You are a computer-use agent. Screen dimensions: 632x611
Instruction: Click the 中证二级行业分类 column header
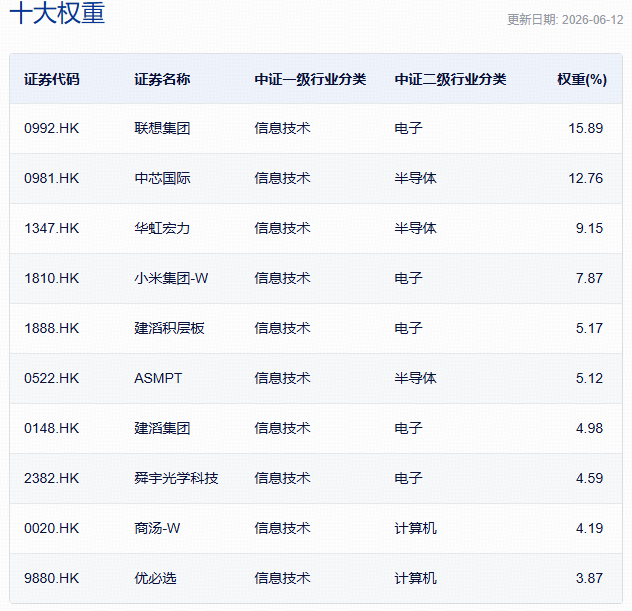point(451,79)
